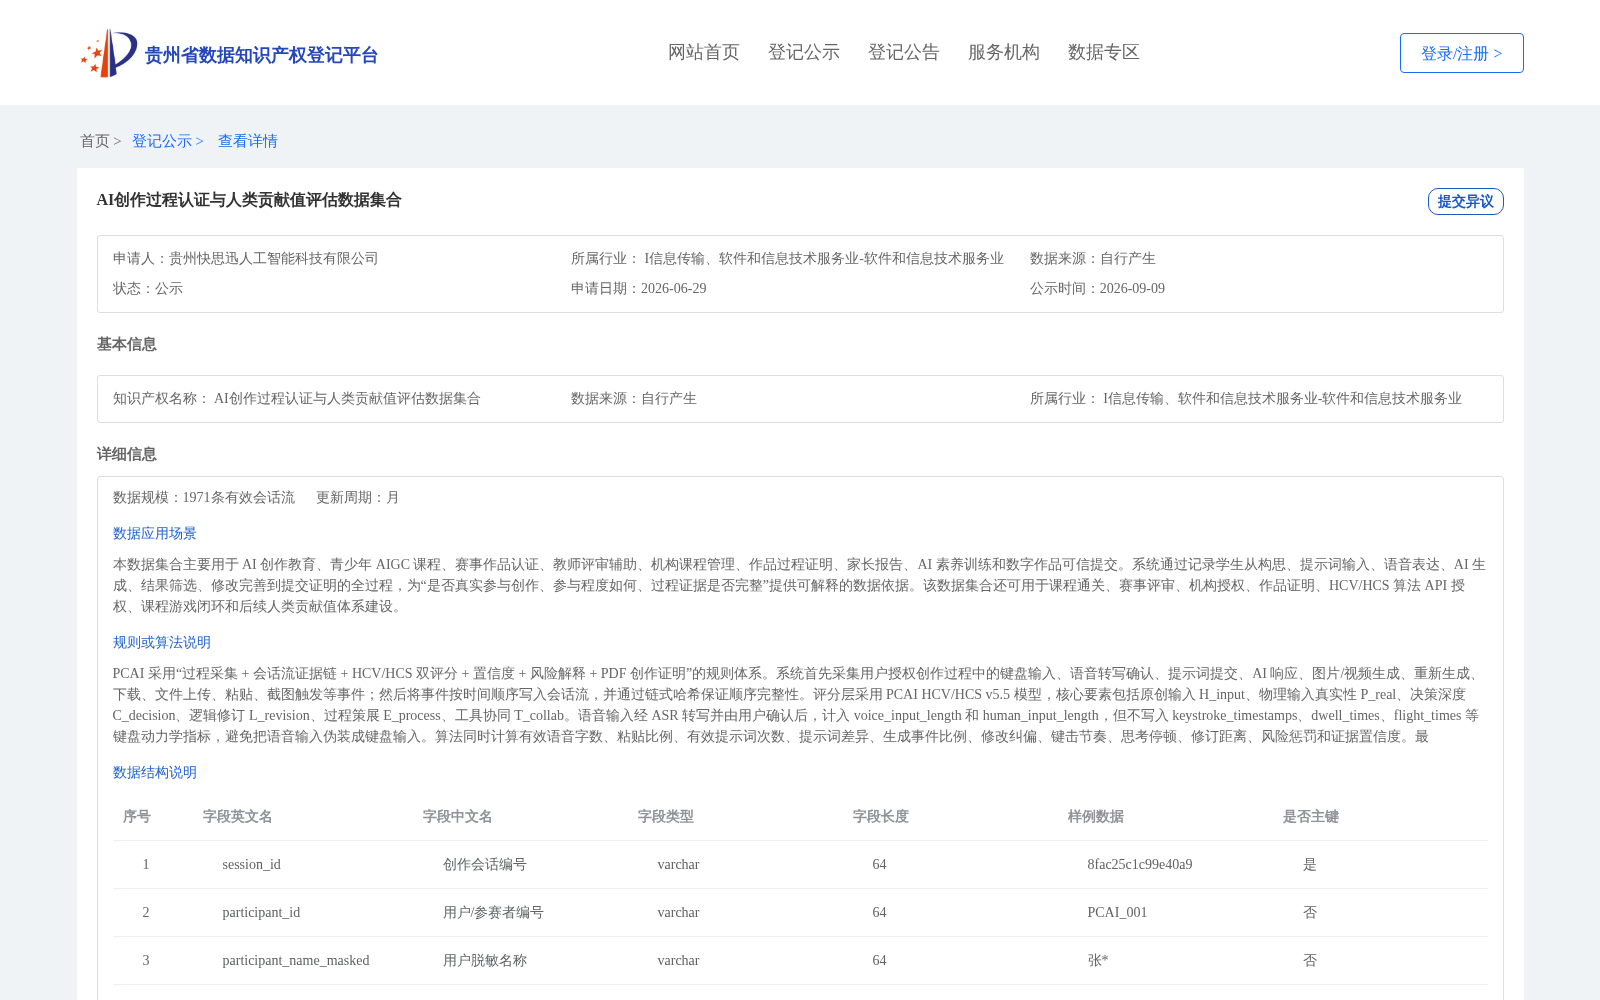Click the 序号 column header

(x=137, y=816)
